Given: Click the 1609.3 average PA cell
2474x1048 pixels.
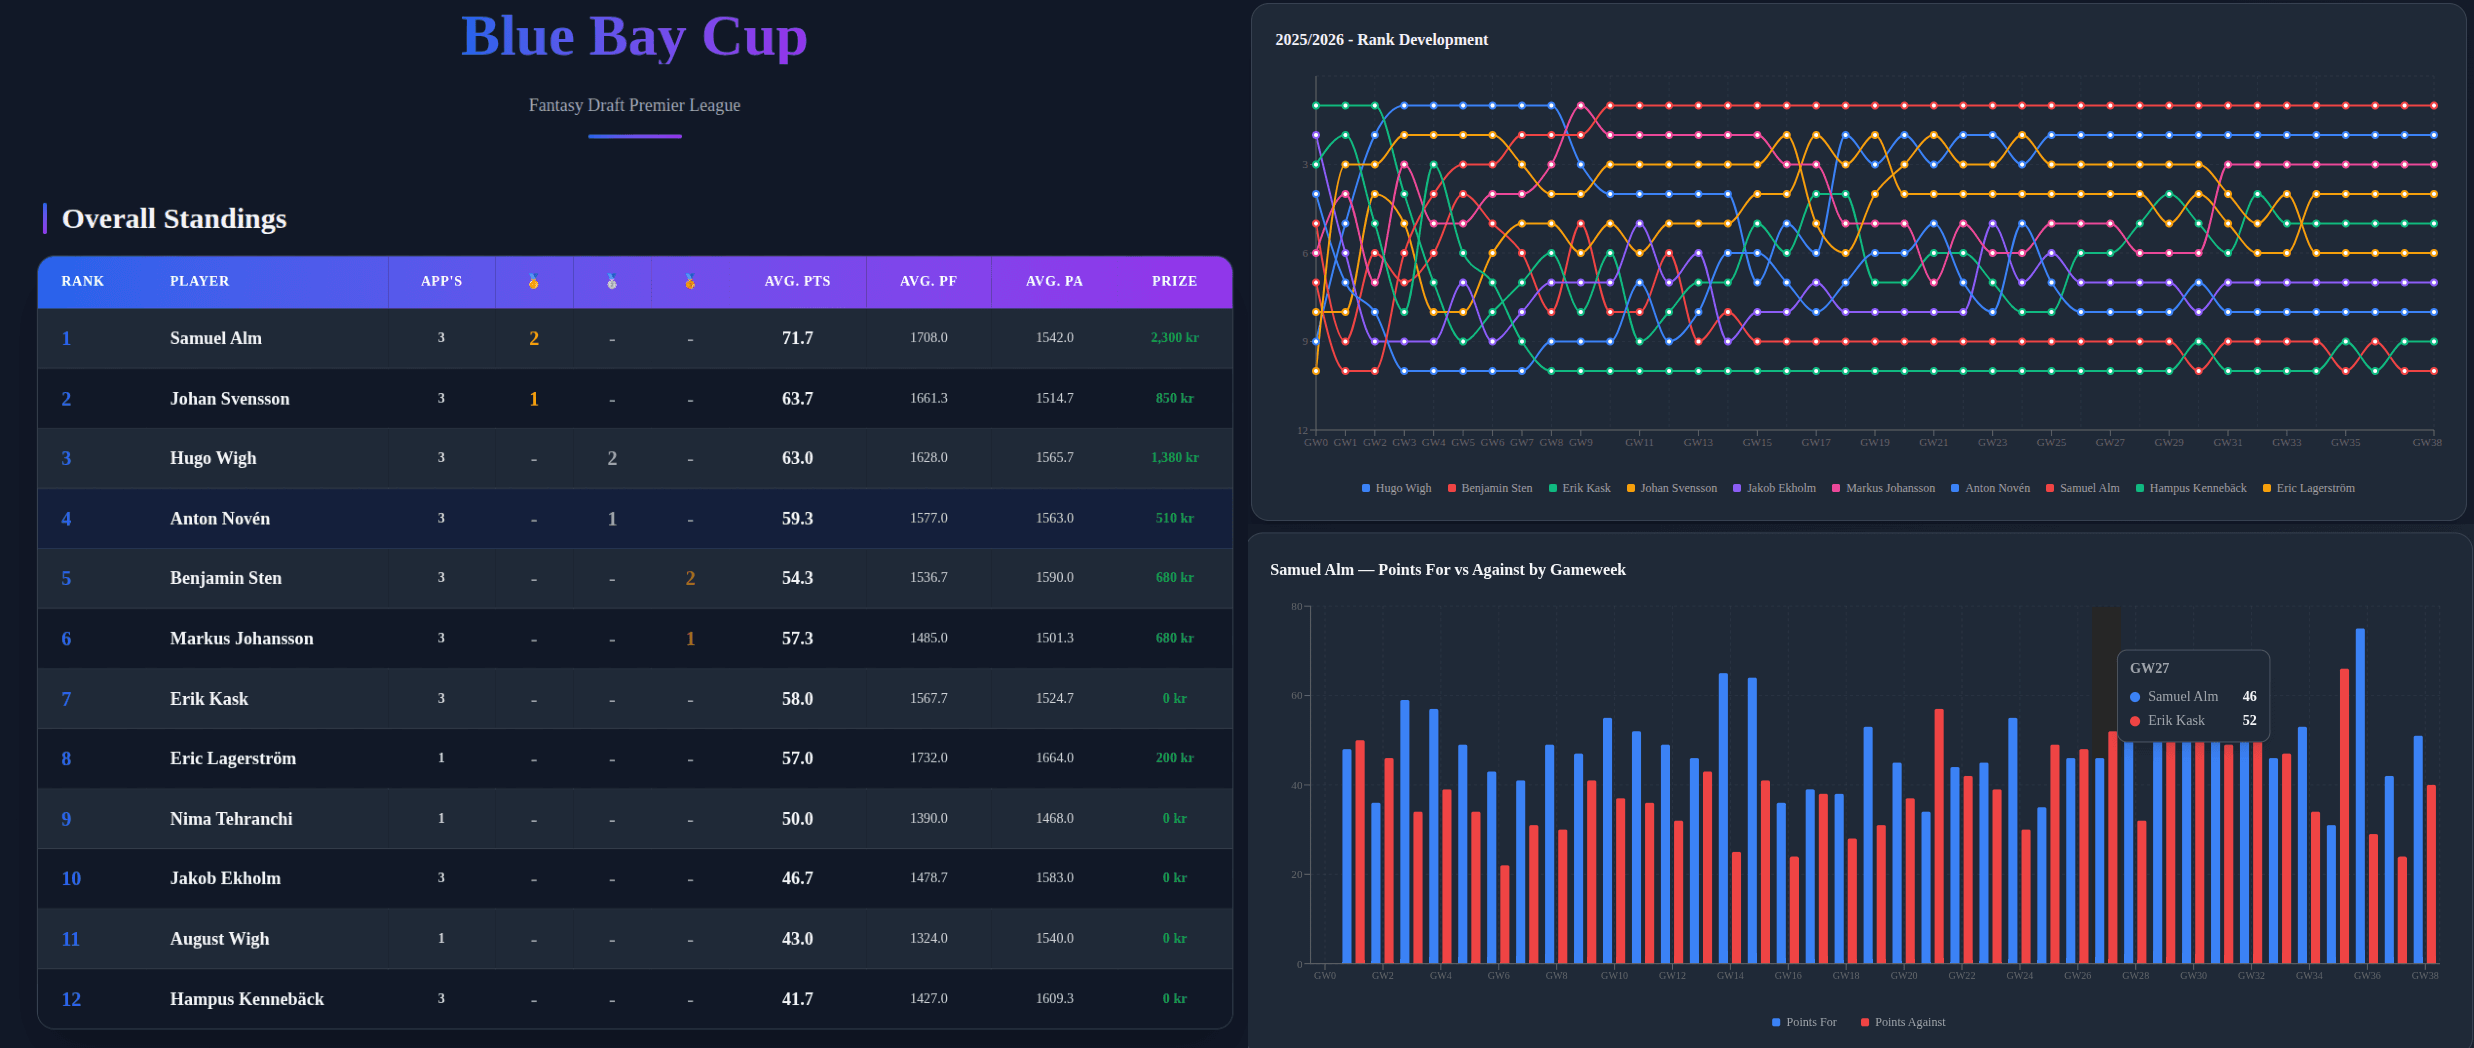Looking at the screenshot, I should tap(1055, 998).
